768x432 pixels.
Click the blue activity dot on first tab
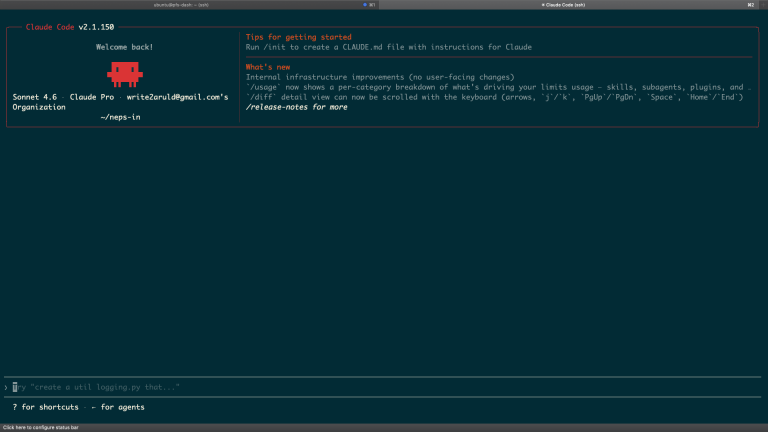pos(365,5)
